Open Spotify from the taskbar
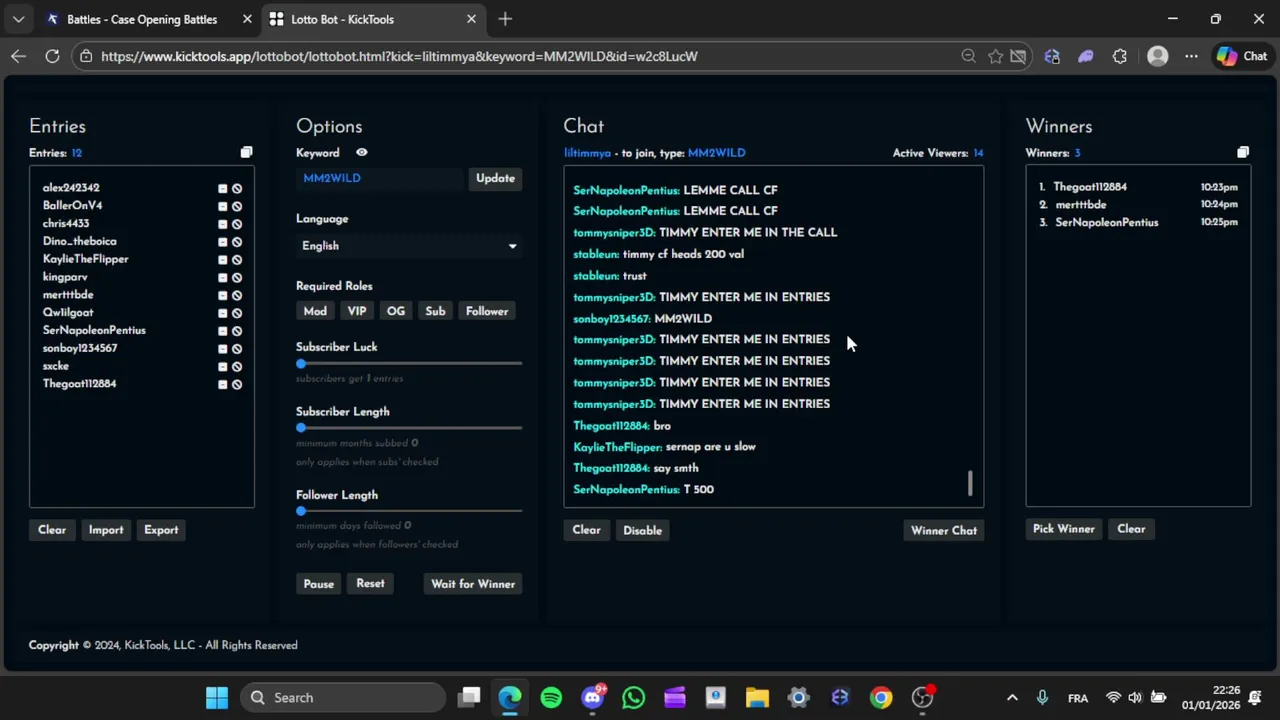 (x=551, y=698)
